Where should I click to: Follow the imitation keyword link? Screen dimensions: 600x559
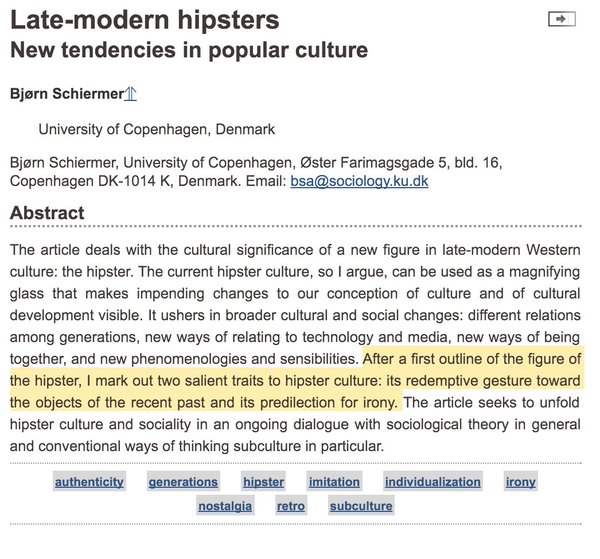(334, 481)
